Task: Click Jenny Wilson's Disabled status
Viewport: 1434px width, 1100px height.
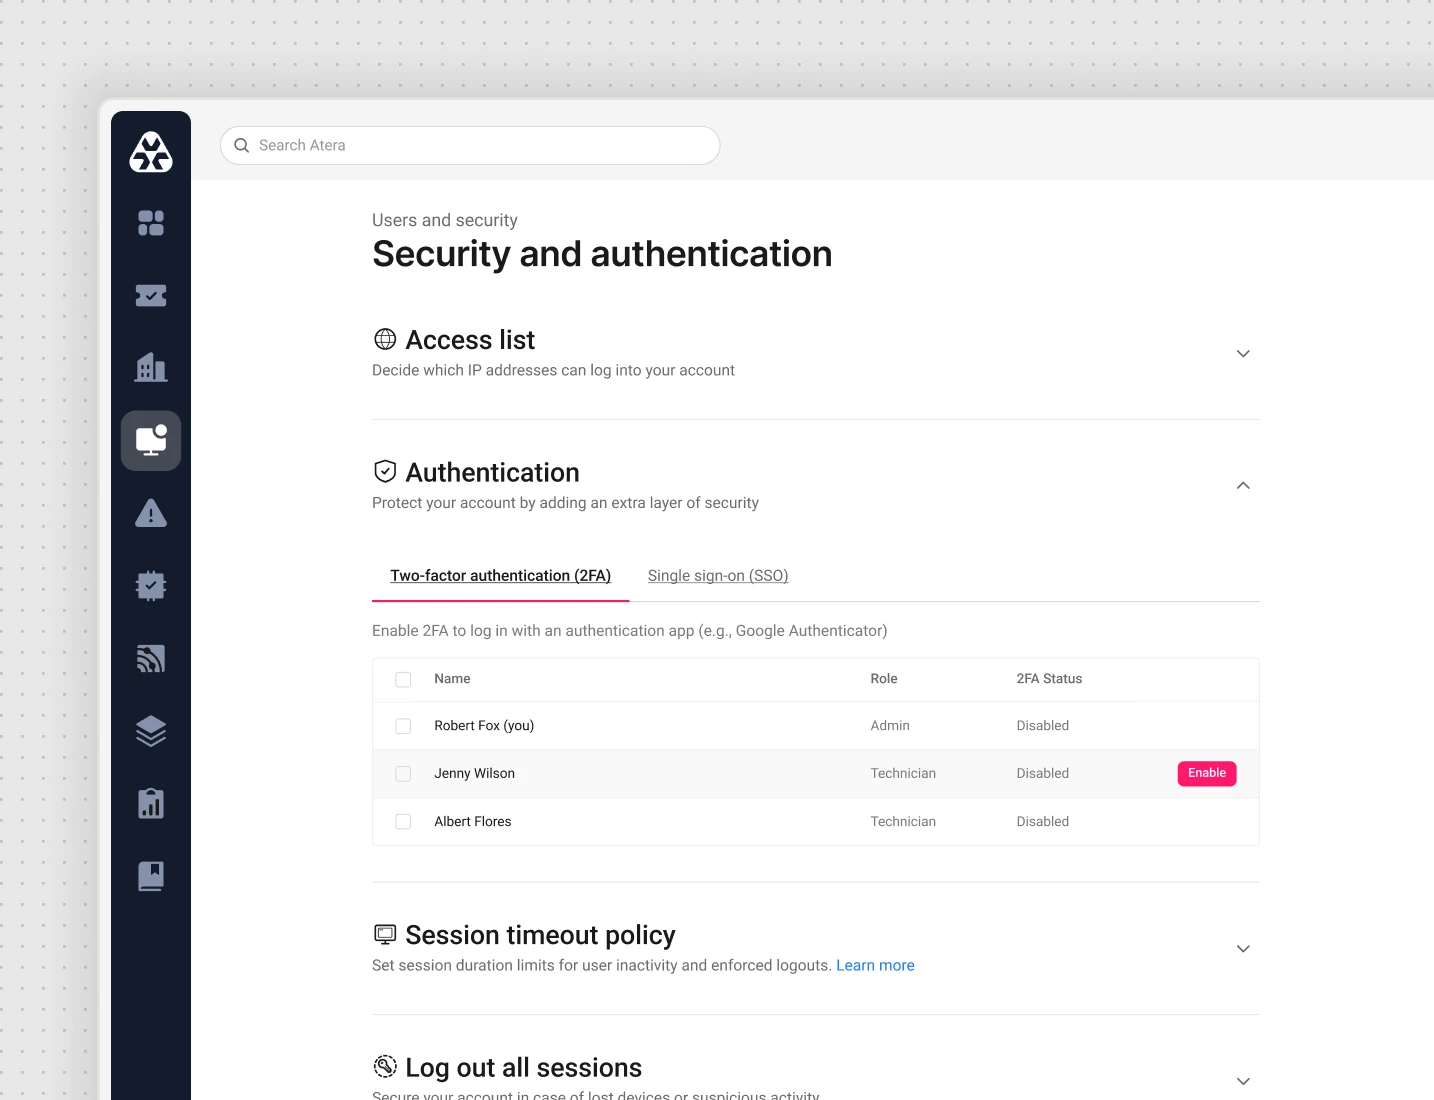Action: click(1043, 774)
